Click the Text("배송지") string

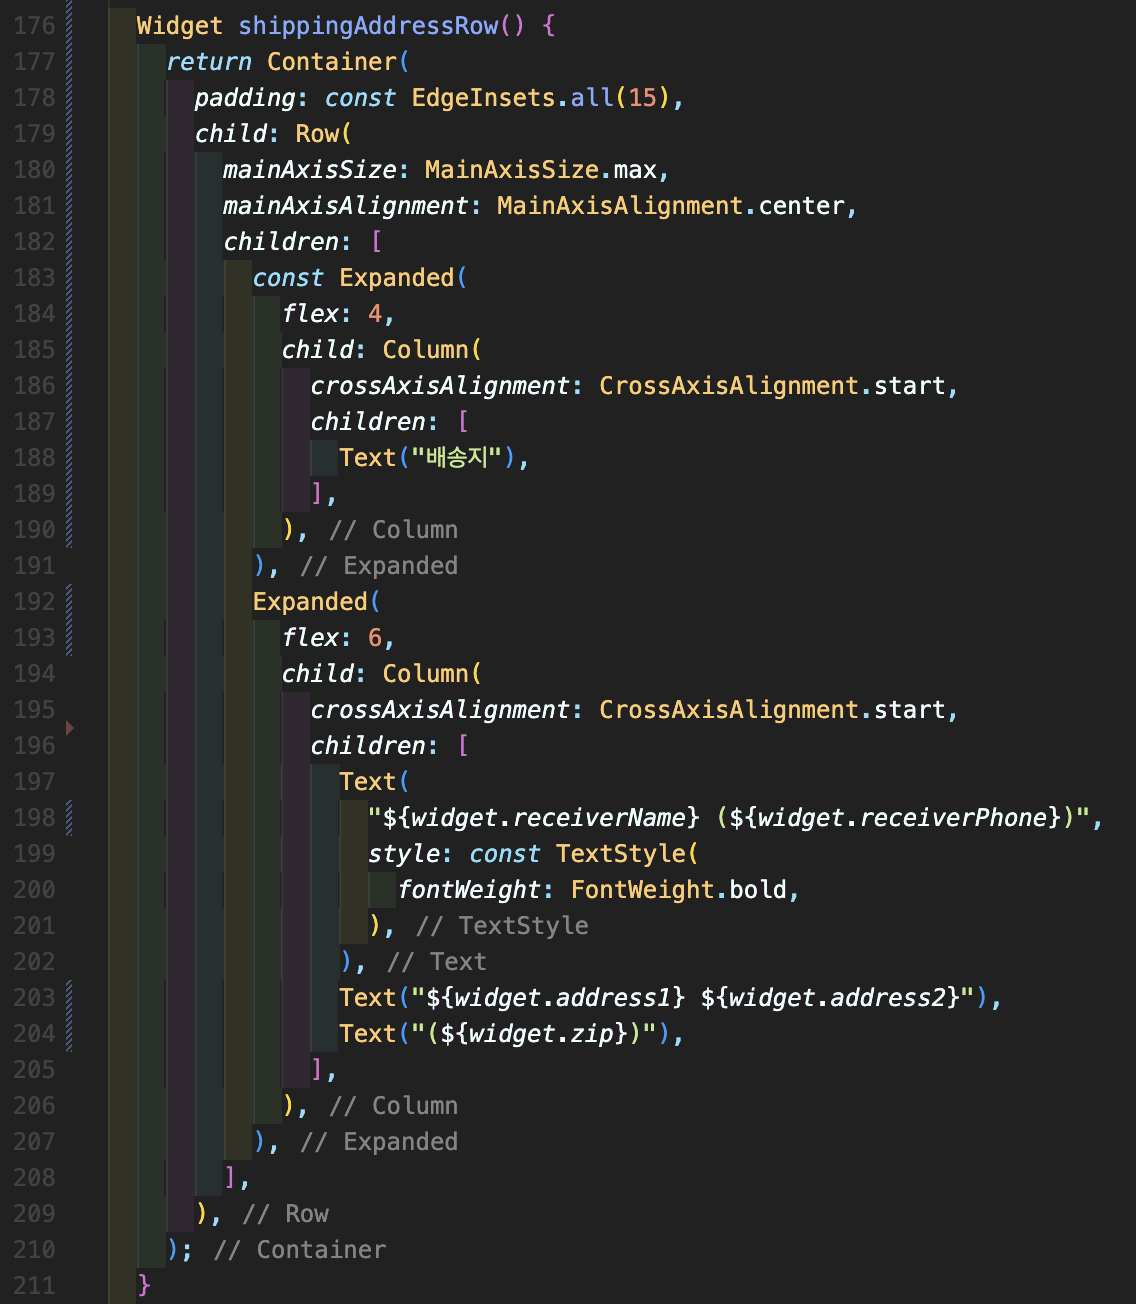tap(457, 458)
